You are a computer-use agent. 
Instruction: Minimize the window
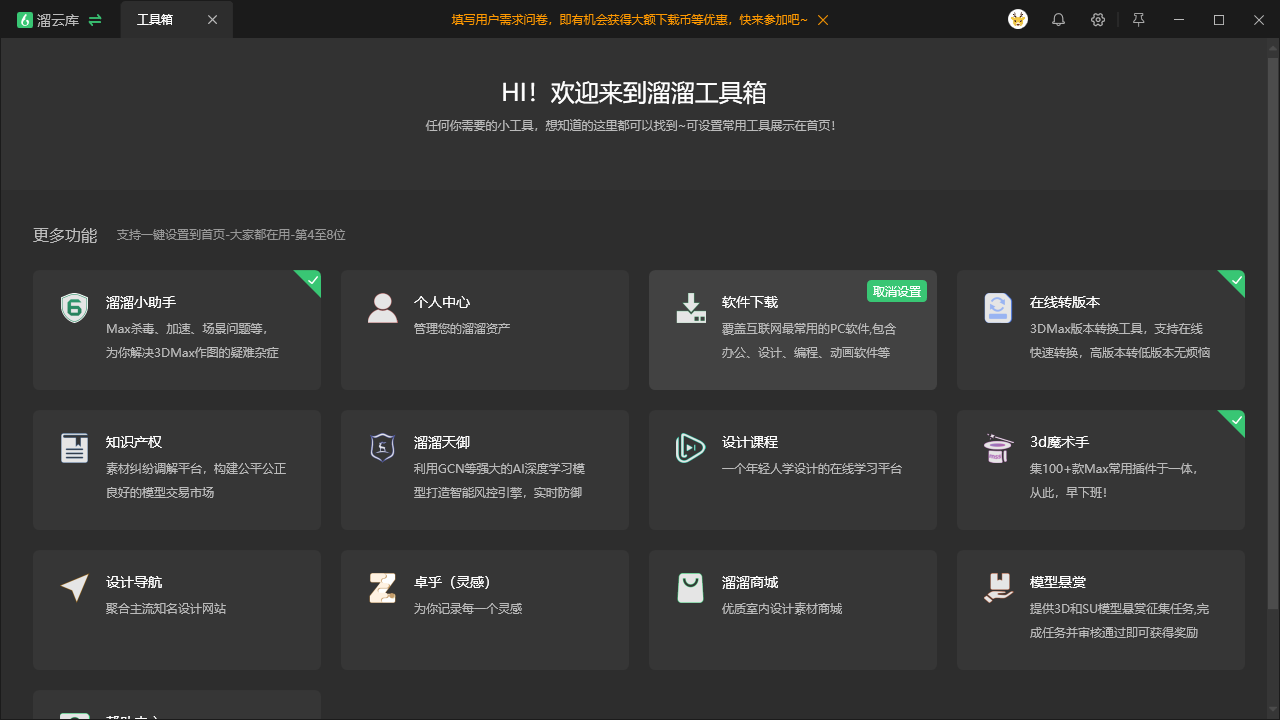pyautogui.click(x=1179, y=20)
